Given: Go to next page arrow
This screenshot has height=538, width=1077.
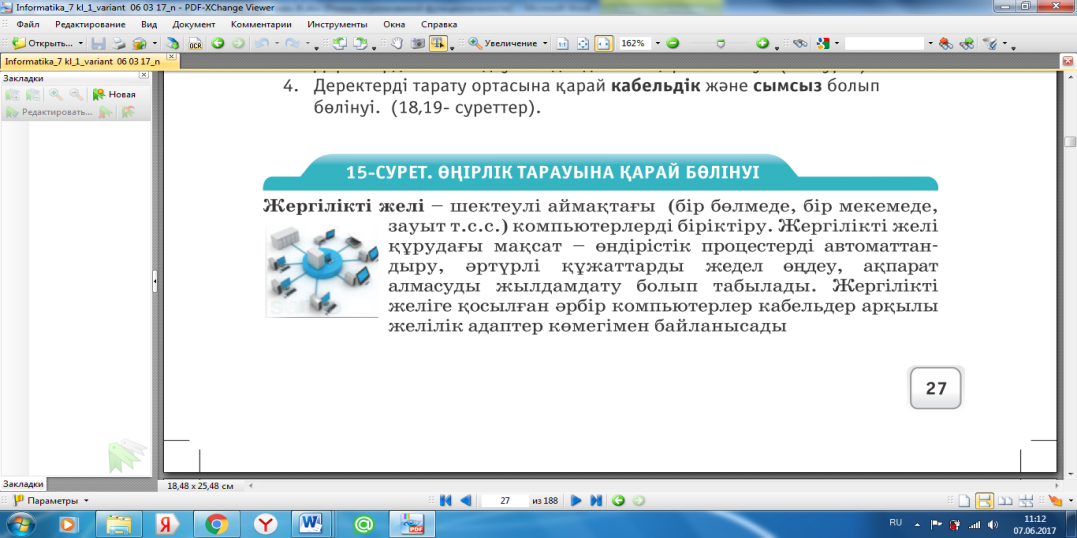Looking at the screenshot, I should (x=576, y=500).
